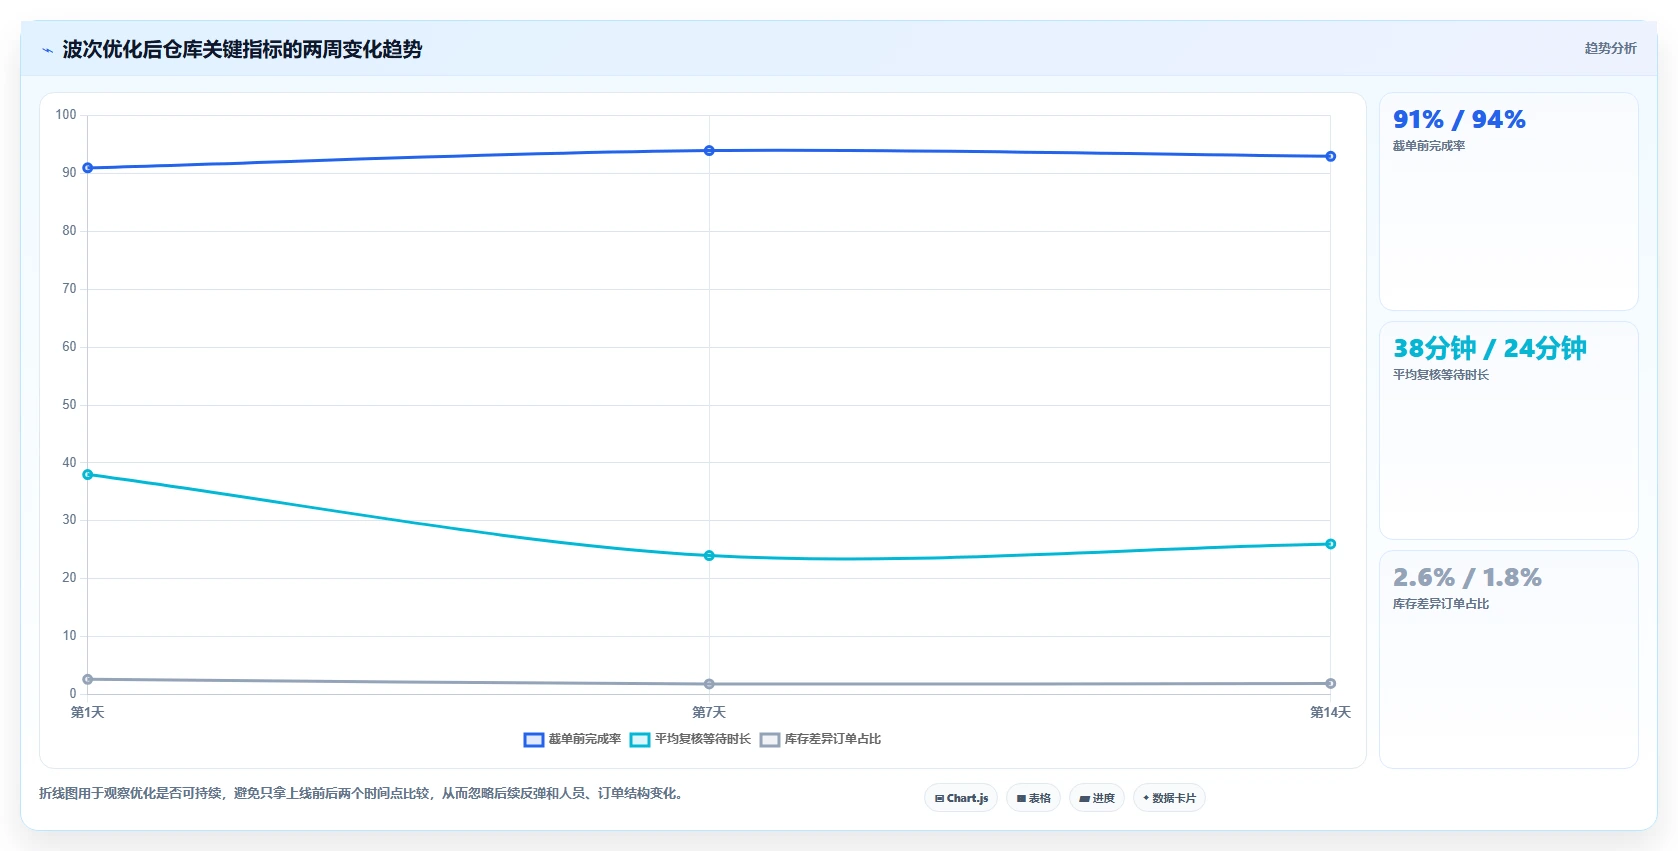Toggle the 截单前完成率 legend swatch

point(534,740)
